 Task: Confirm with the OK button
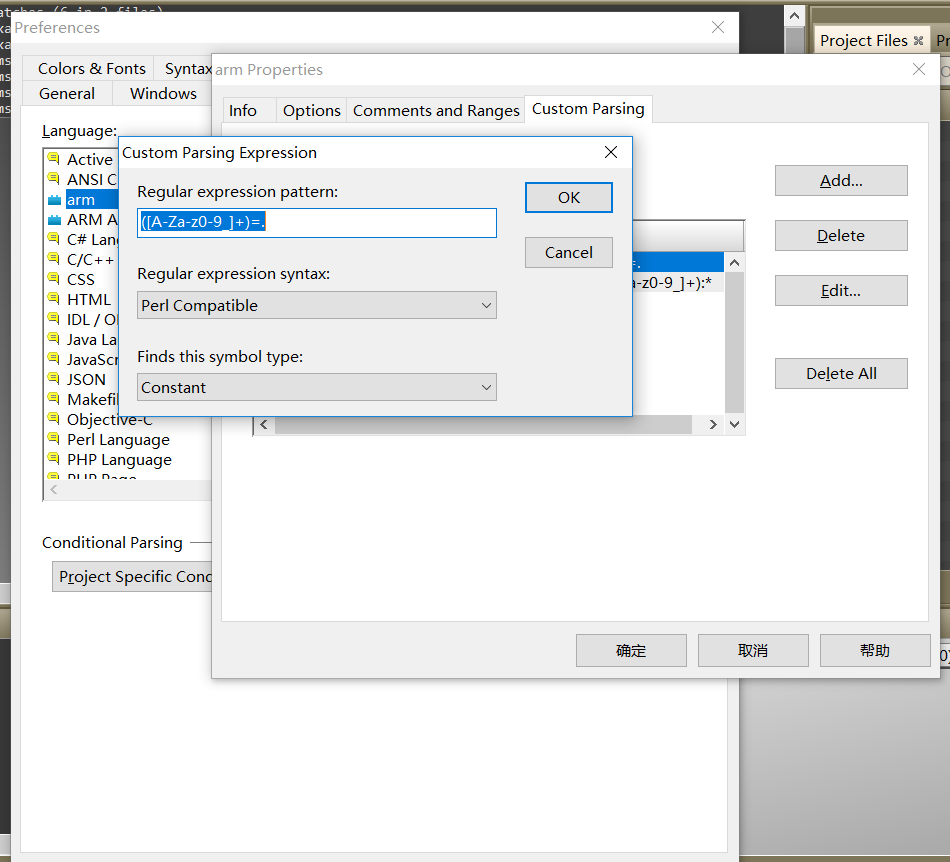click(x=568, y=197)
